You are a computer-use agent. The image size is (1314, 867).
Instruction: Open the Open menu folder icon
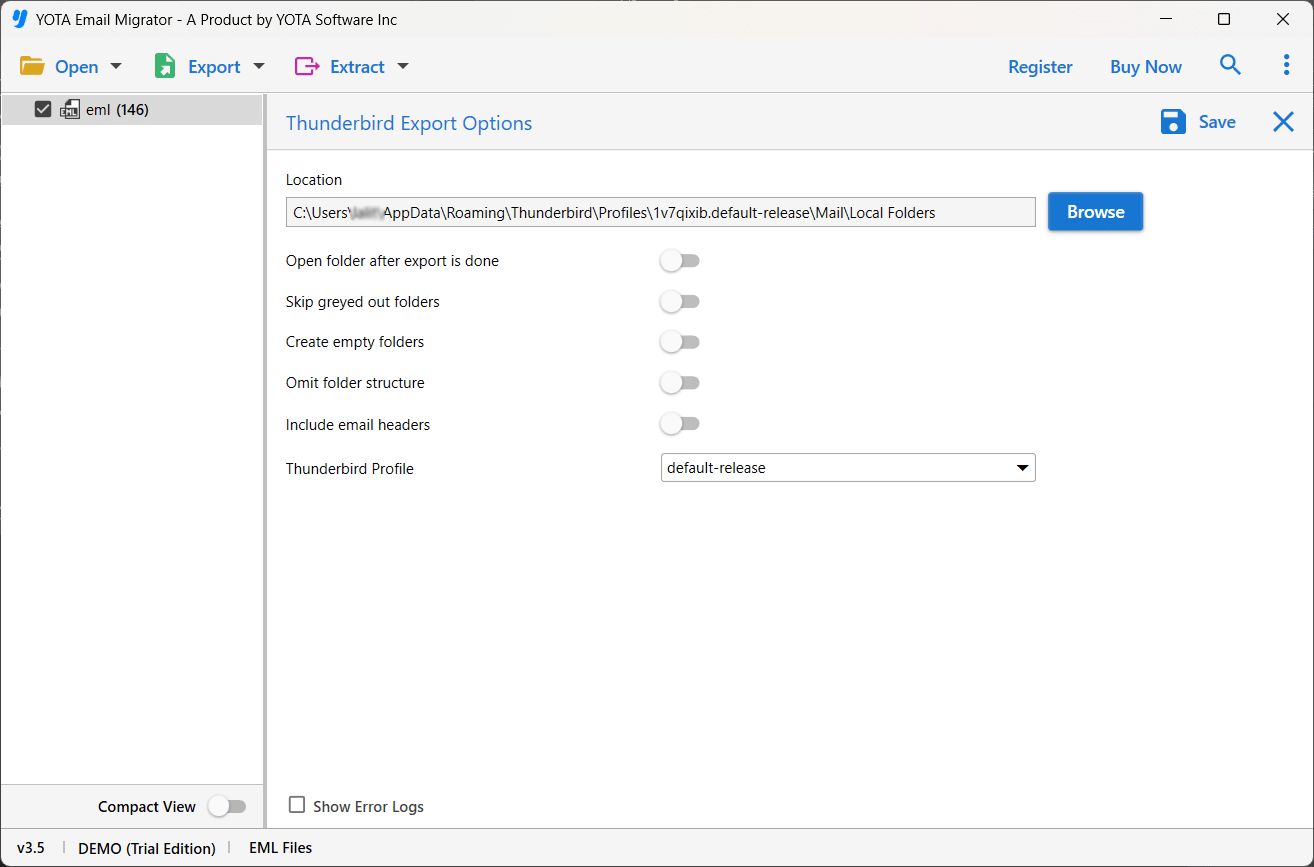click(x=33, y=66)
